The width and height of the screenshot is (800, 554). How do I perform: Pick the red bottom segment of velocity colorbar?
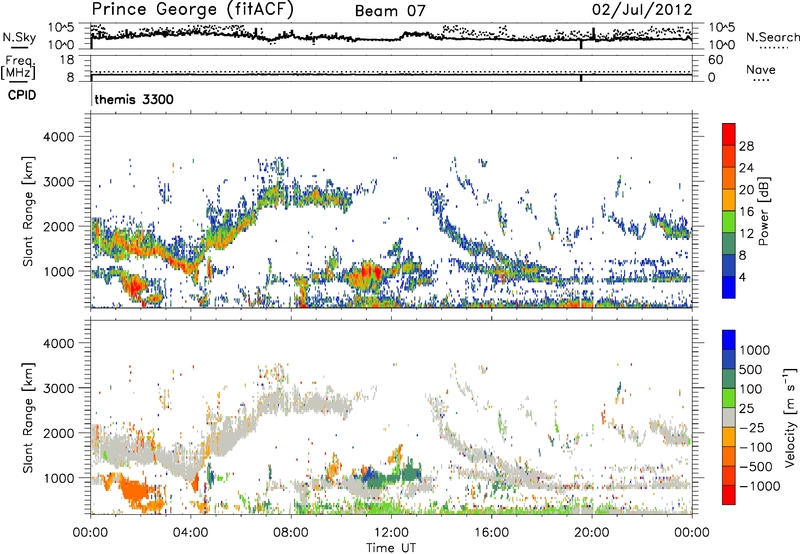(x=729, y=495)
